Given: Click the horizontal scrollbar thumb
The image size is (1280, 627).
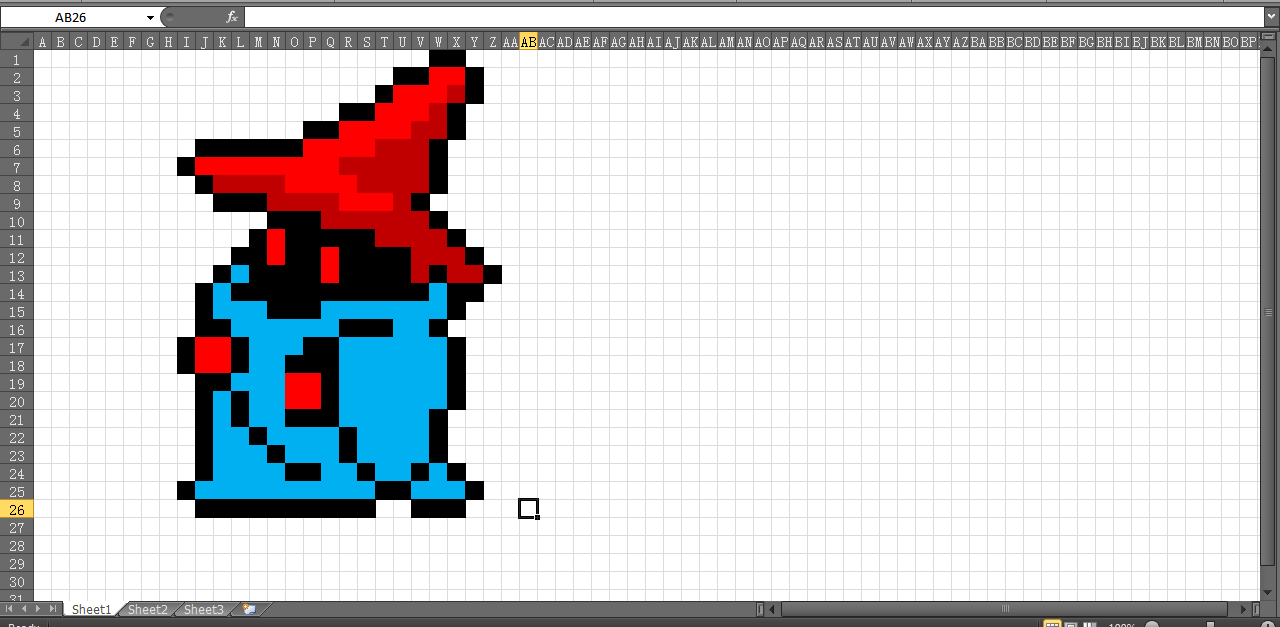Looking at the screenshot, I should [1004, 609].
